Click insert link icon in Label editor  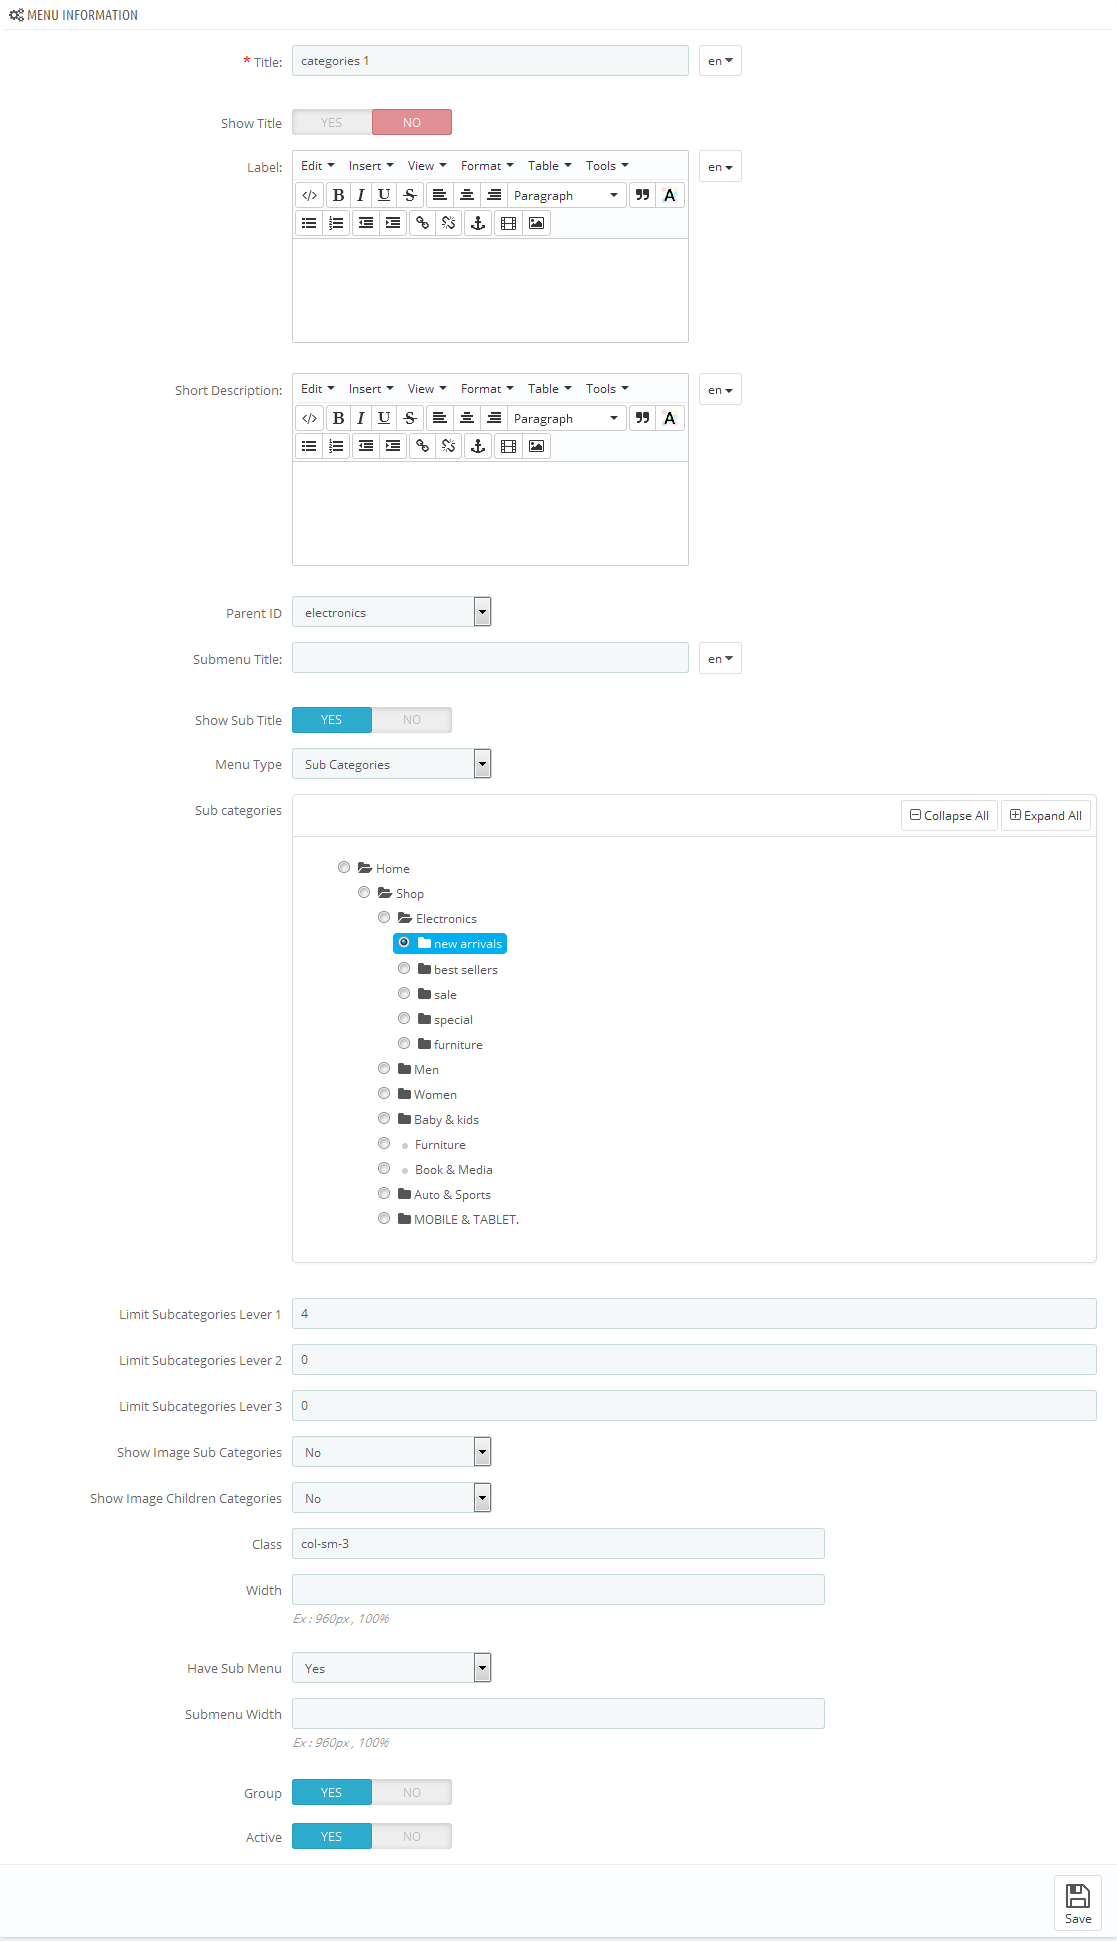coord(422,223)
